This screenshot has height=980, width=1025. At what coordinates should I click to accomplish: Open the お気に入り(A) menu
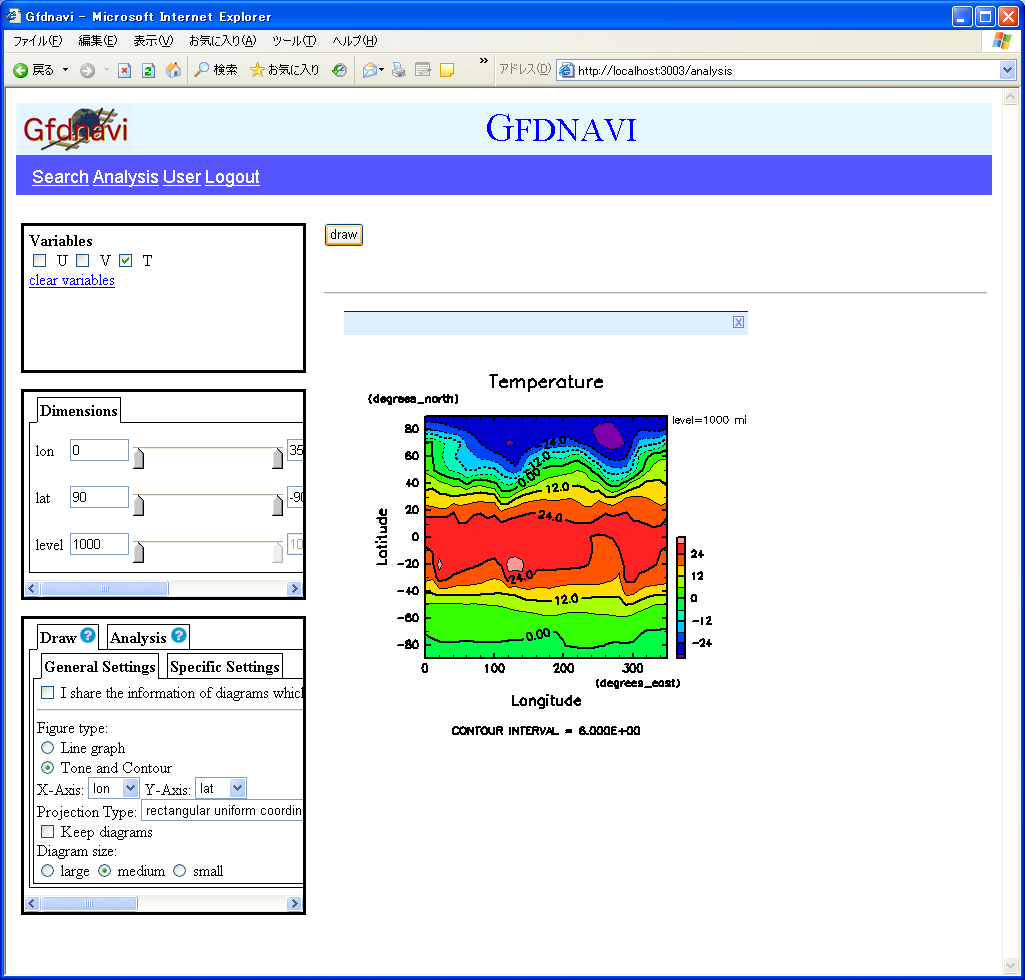[x=222, y=41]
